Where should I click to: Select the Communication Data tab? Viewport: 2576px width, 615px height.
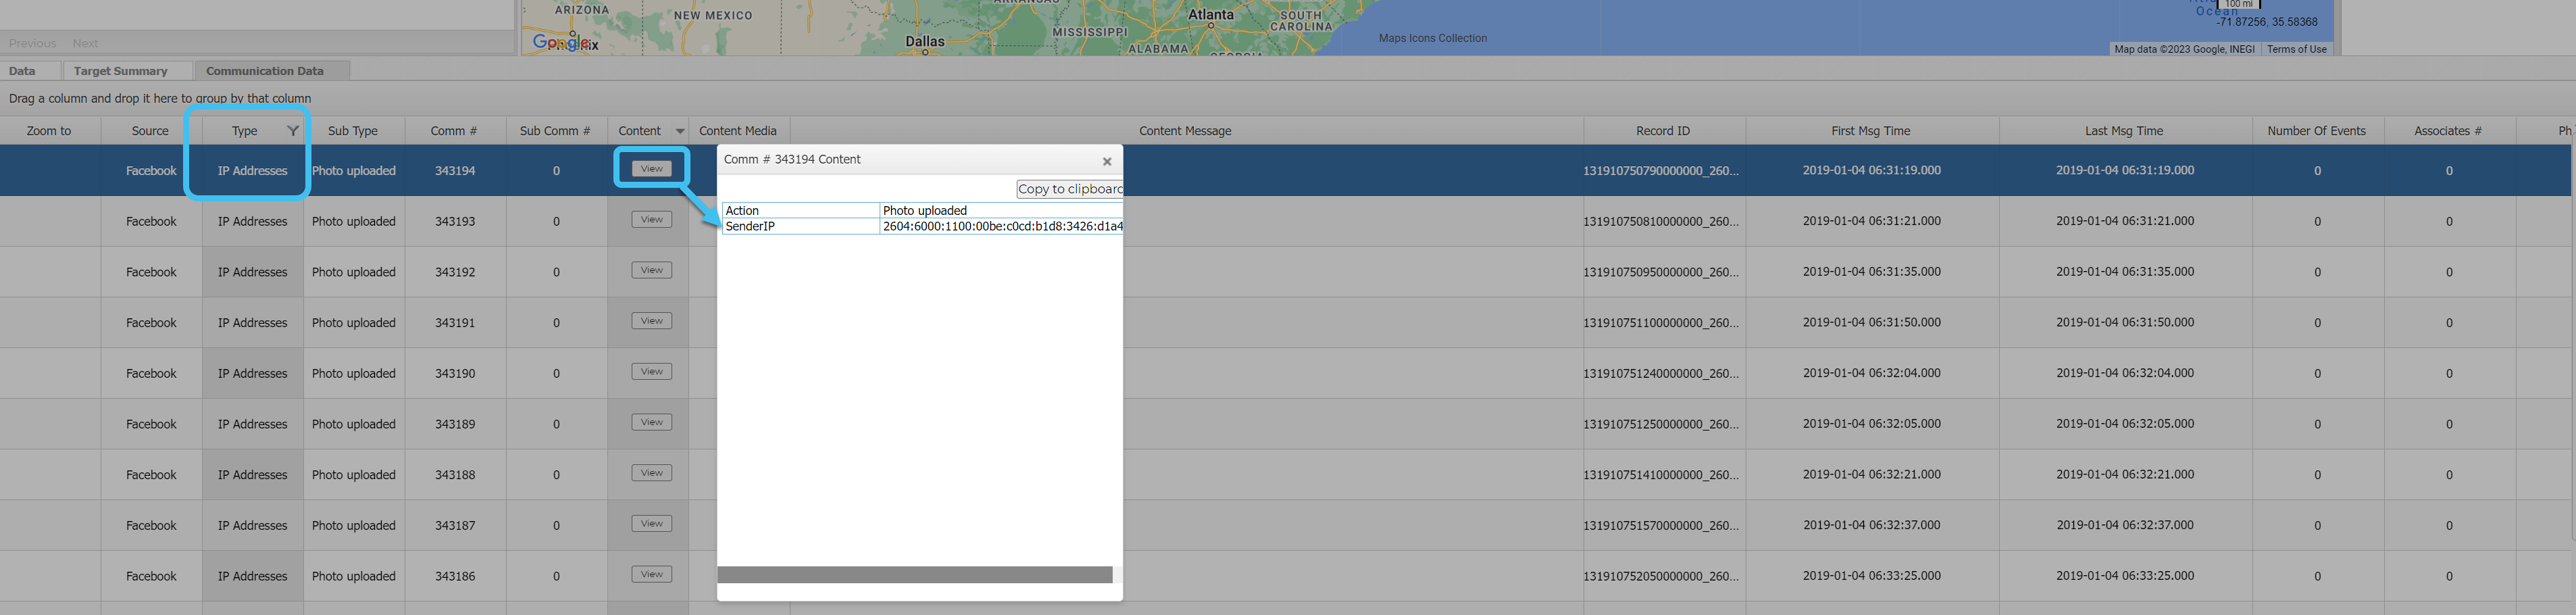pyautogui.click(x=265, y=71)
